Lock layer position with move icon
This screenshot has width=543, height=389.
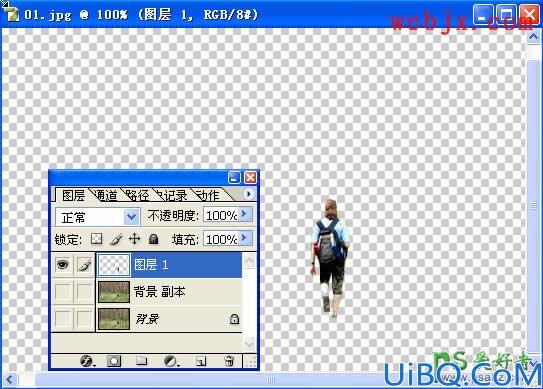[134, 239]
